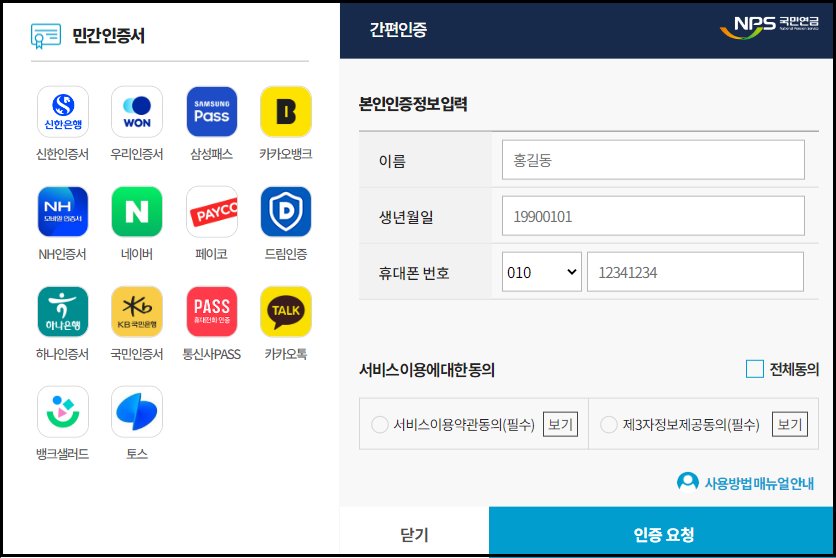The image size is (836, 558).
Task: Click the 이름 input field
Action: coord(653,160)
